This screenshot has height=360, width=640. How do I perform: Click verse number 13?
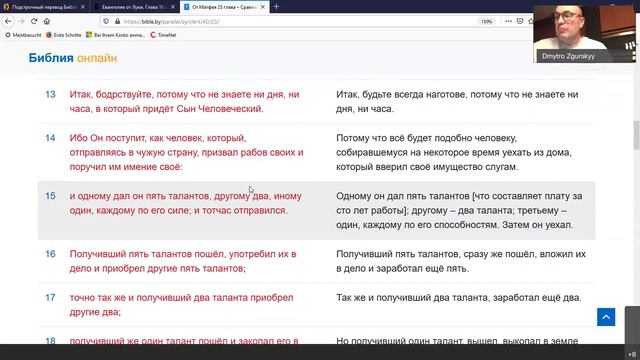click(x=50, y=94)
